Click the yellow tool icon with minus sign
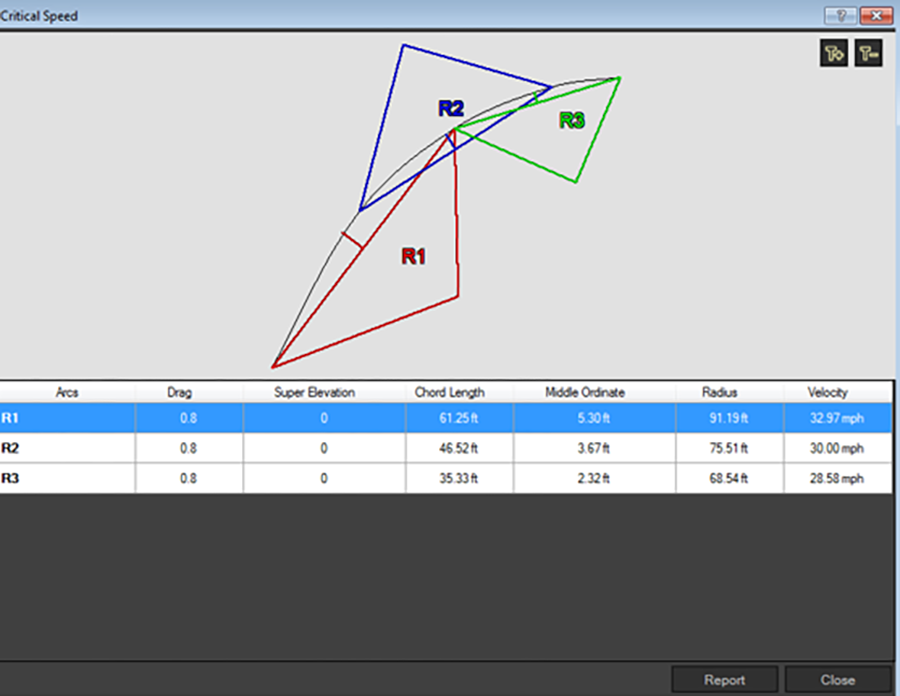Image resolution: width=900 pixels, height=696 pixels. (x=867, y=54)
